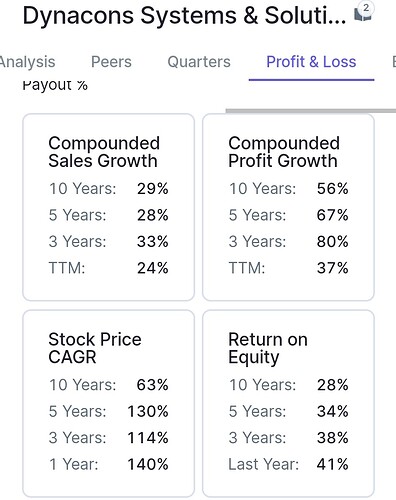Image resolution: width=396 pixels, height=500 pixels.
Task: Select the Profit & Loss tab
Action: [311, 62]
